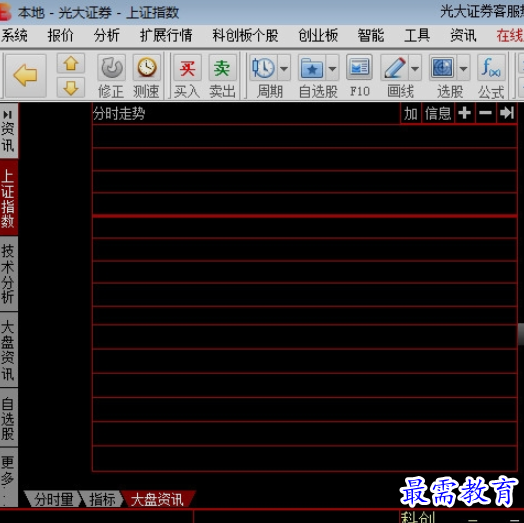Click the 自选股 starred folder icon
The width and height of the screenshot is (524, 523).
tap(311, 69)
